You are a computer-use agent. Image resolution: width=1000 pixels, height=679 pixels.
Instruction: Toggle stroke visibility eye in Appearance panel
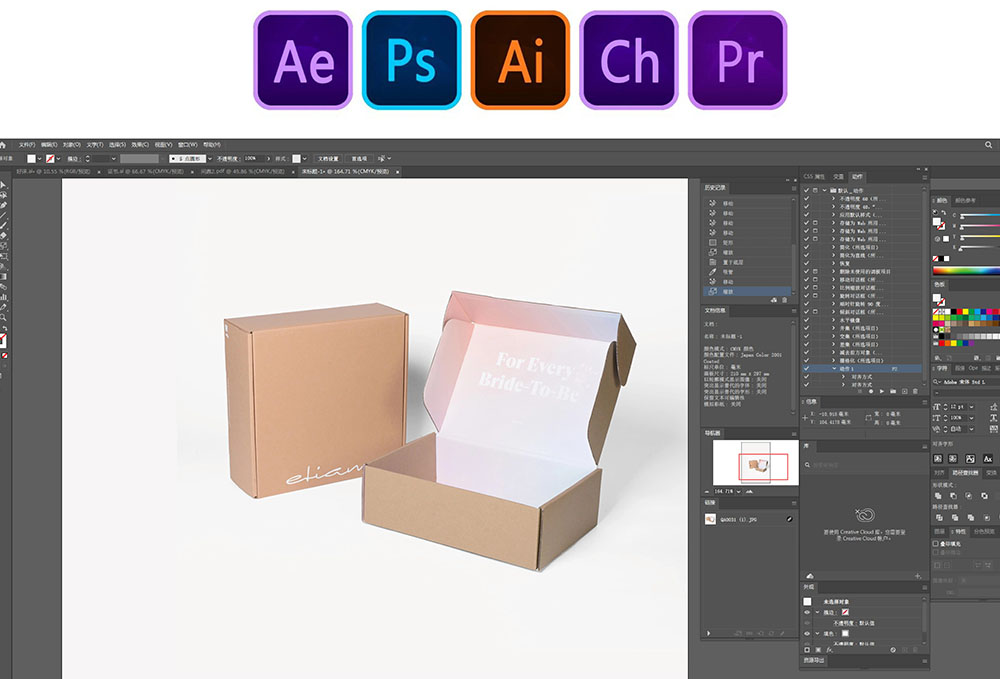point(807,612)
